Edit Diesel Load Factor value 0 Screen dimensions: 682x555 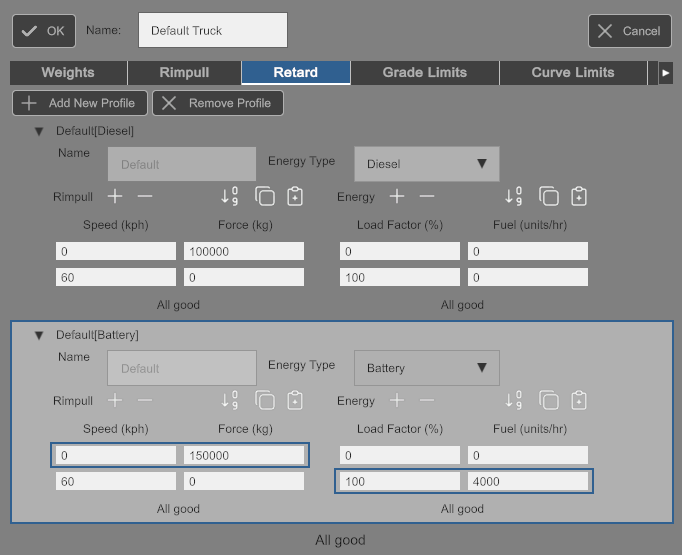(400, 251)
